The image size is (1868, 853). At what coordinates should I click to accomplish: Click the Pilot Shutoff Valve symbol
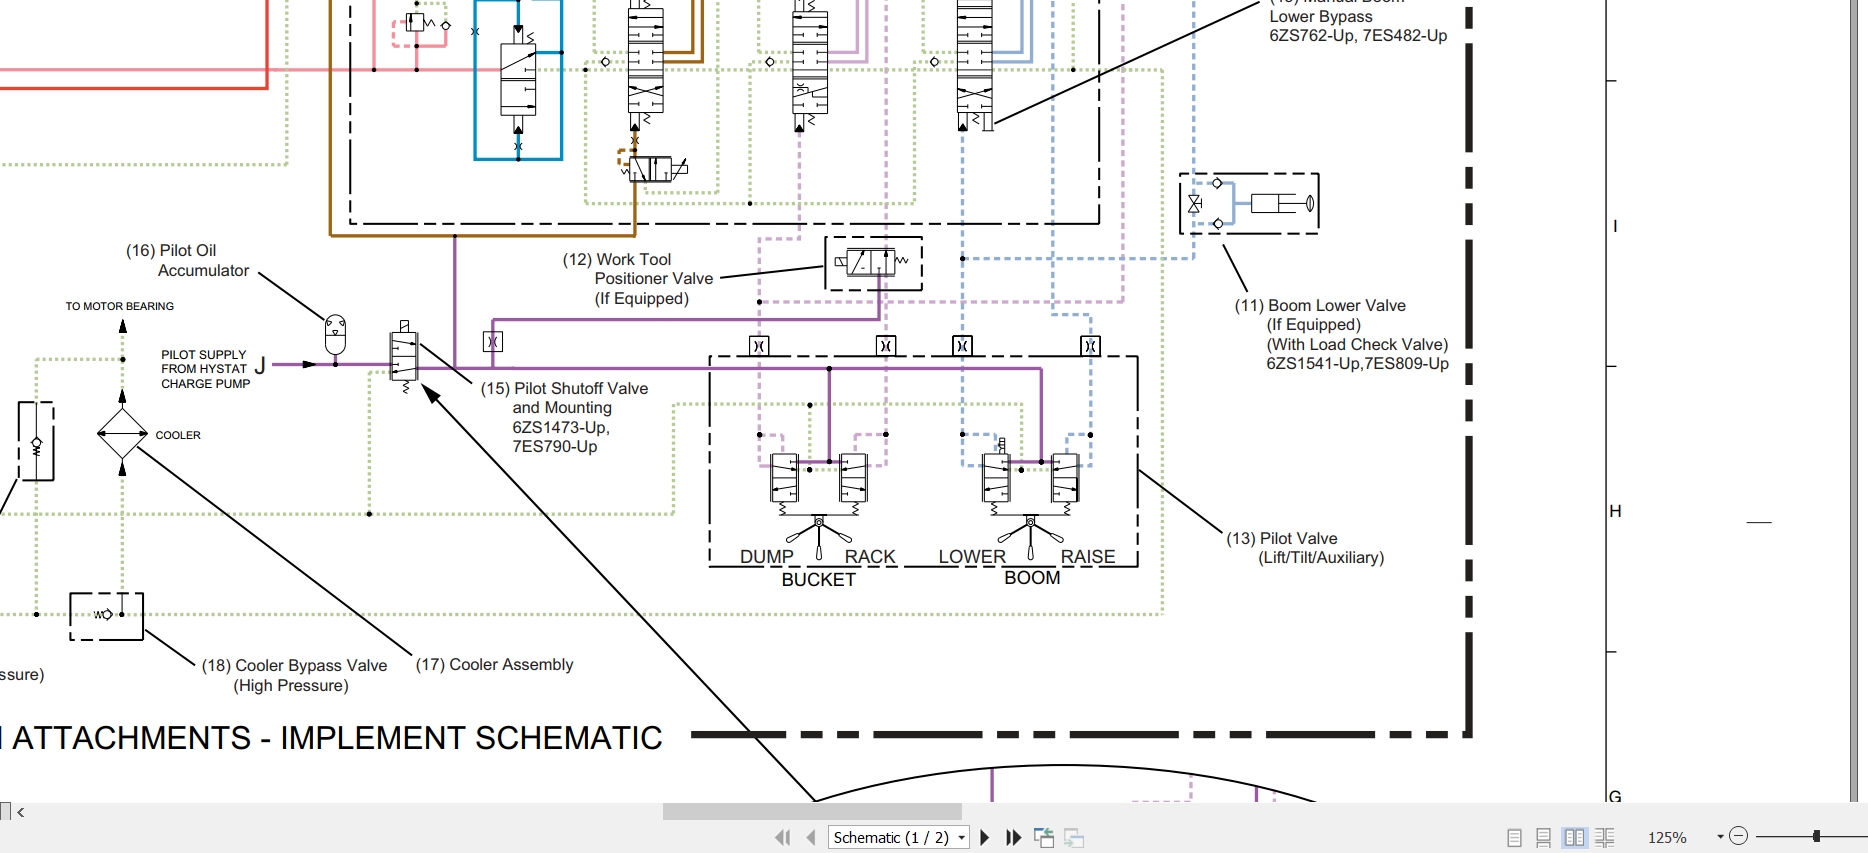pyautogui.click(x=404, y=355)
